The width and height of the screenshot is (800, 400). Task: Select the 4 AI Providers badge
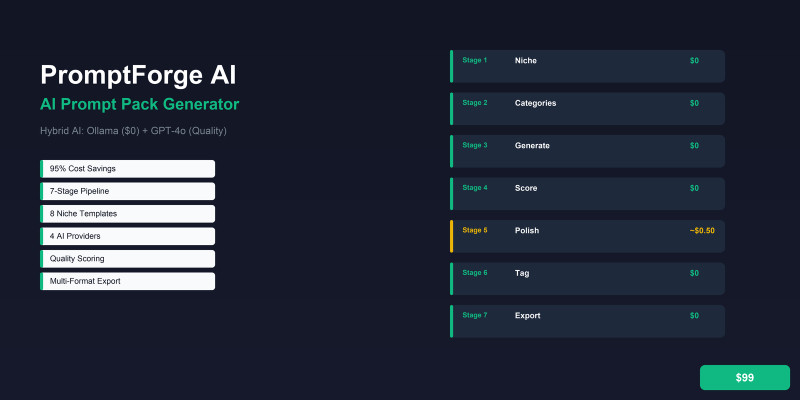[127, 236]
